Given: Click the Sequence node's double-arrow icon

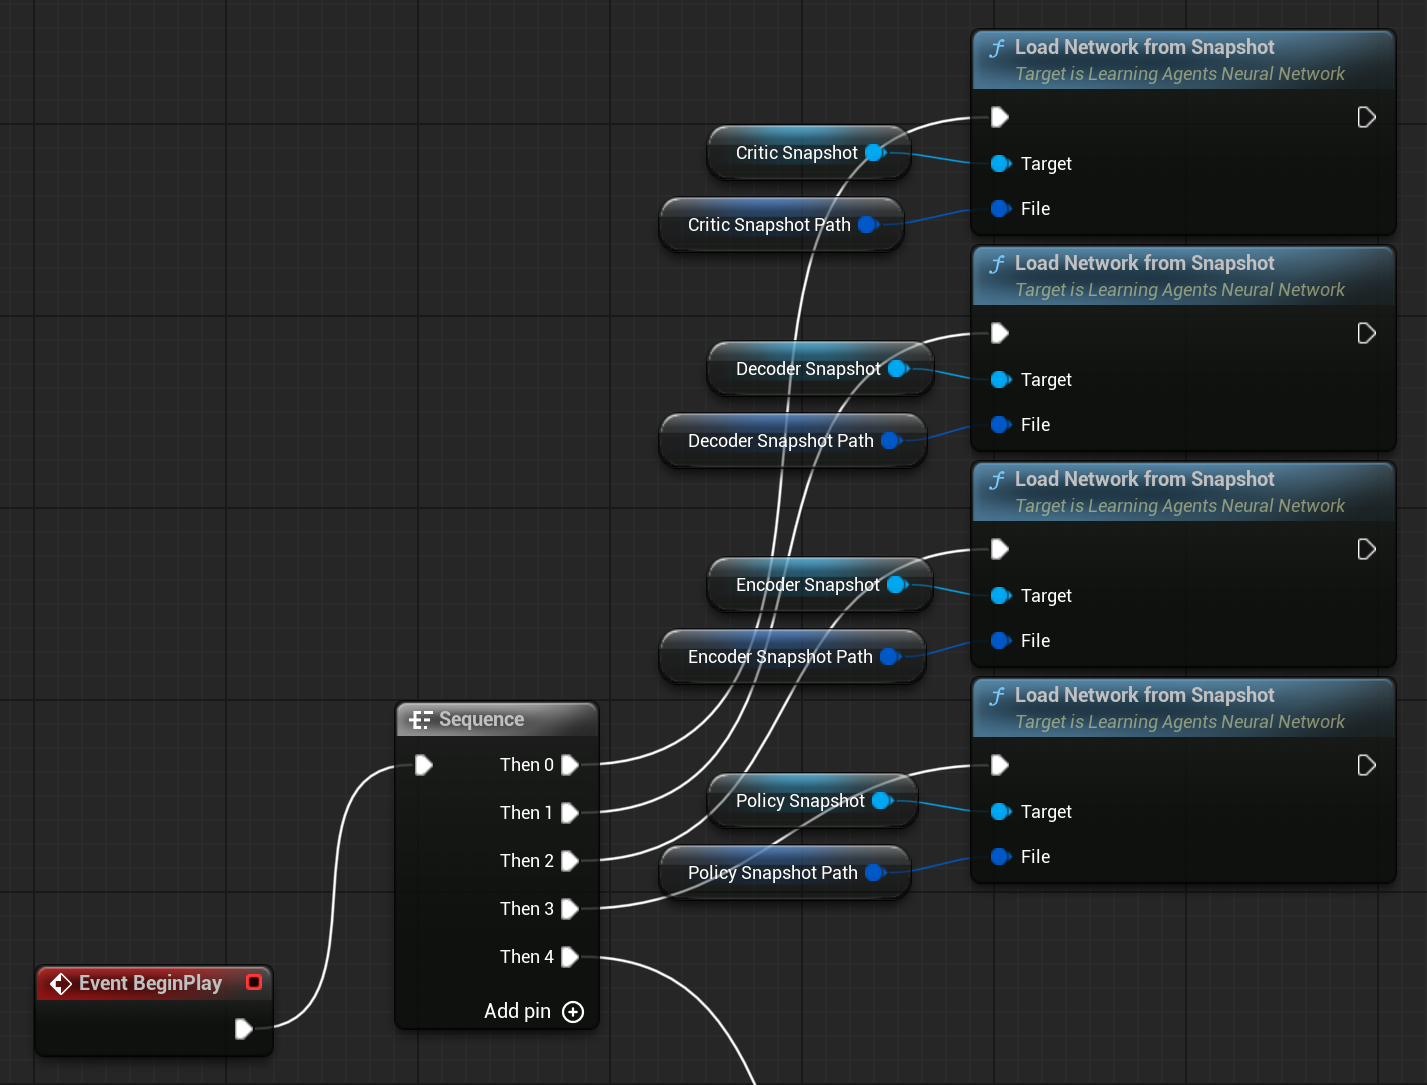Looking at the screenshot, I should (x=421, y=718).
